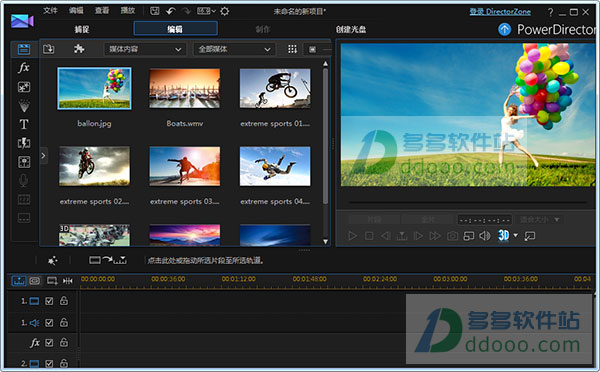This screenshot has width=600, height=372.
Task: Open the Edit menu
Action: (x=76, y=11)
